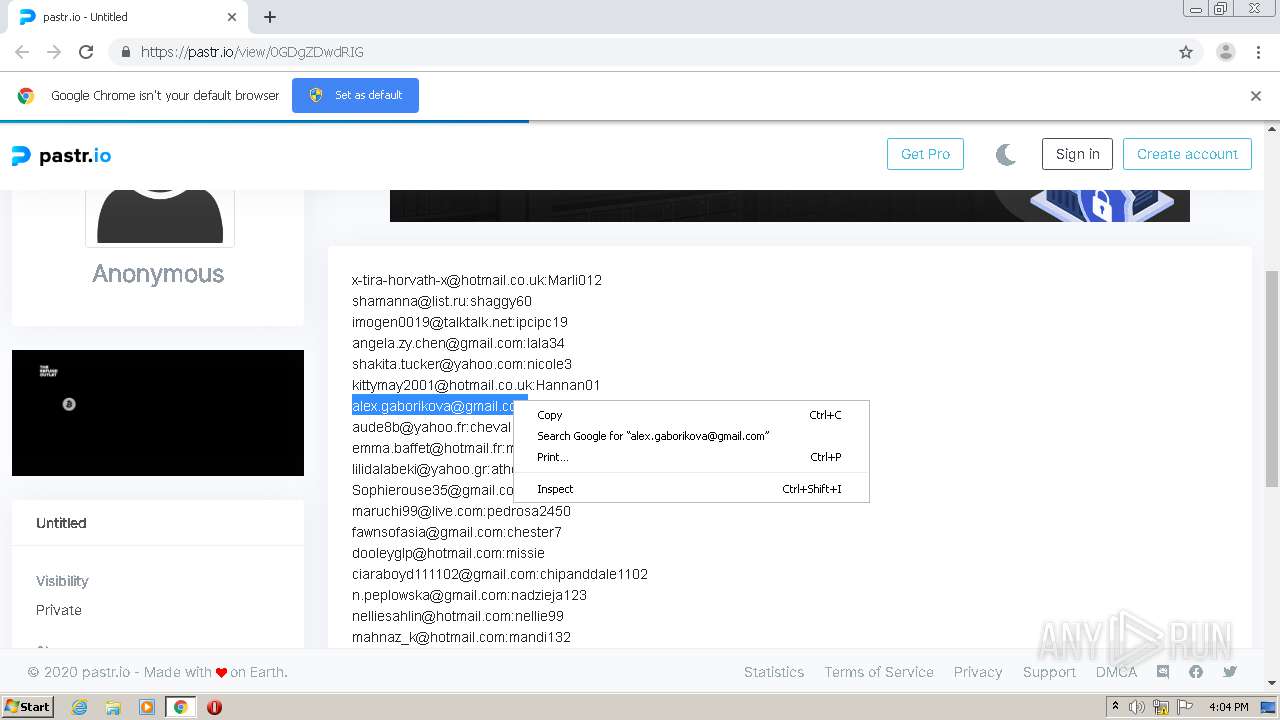Screen dimensions: 1280x720
Task: Select Search Google for alex.gaborikova@gmail.com
Action: point(691,436)
